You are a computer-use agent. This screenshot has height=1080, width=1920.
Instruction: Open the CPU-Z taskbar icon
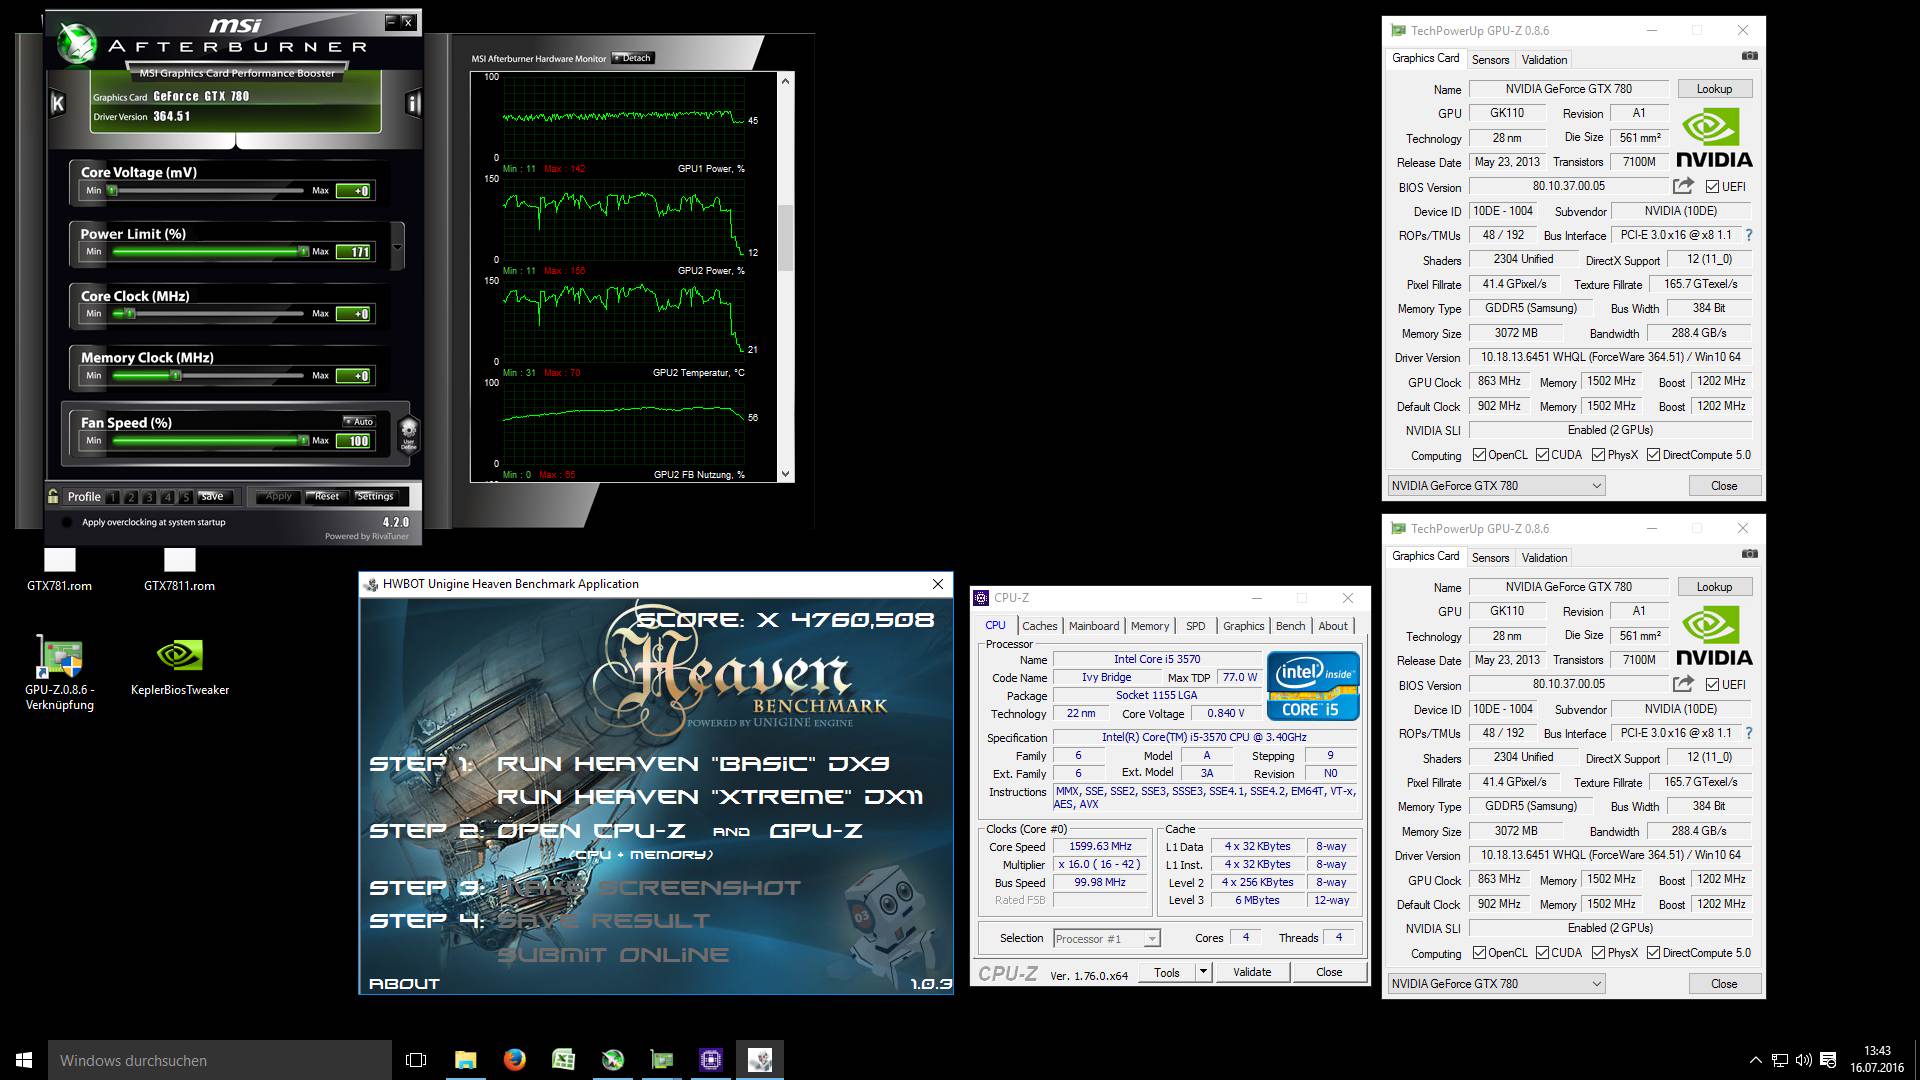(x=710, y=1059)
